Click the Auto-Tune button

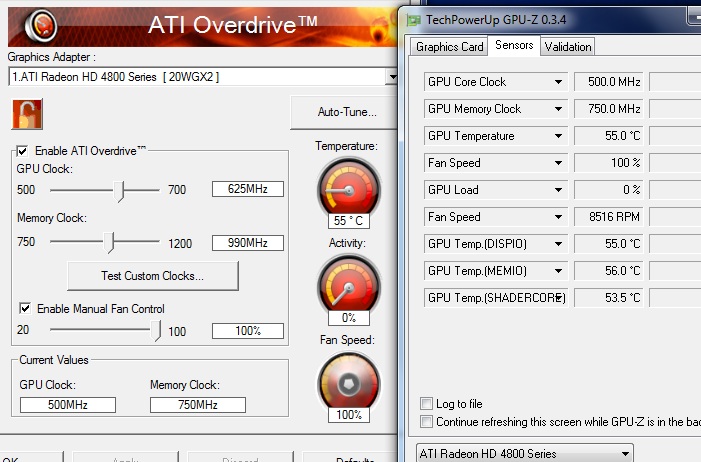[x=345, y=112]
